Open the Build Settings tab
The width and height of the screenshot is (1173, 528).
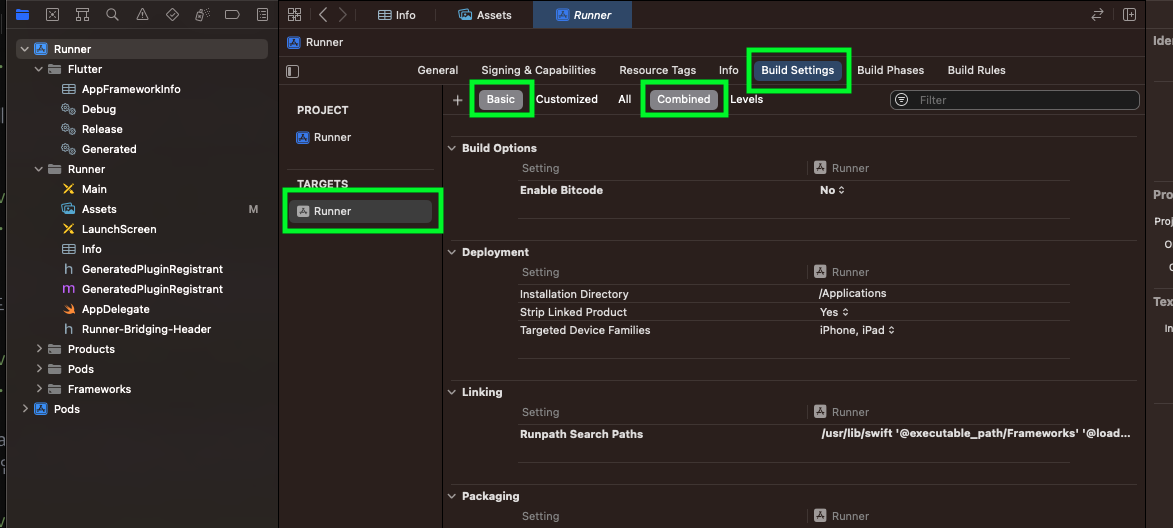(x=797, y=70)
